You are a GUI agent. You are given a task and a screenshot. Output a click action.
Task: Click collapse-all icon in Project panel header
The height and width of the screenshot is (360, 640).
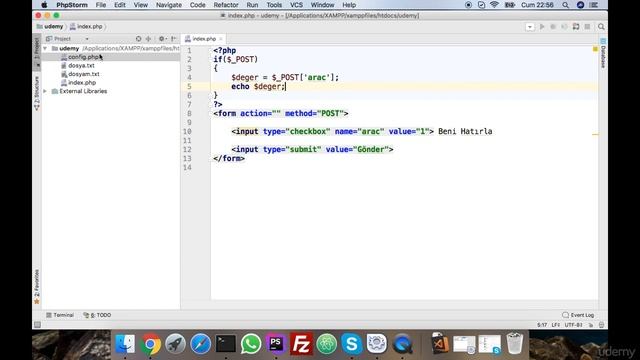[149, 39]
